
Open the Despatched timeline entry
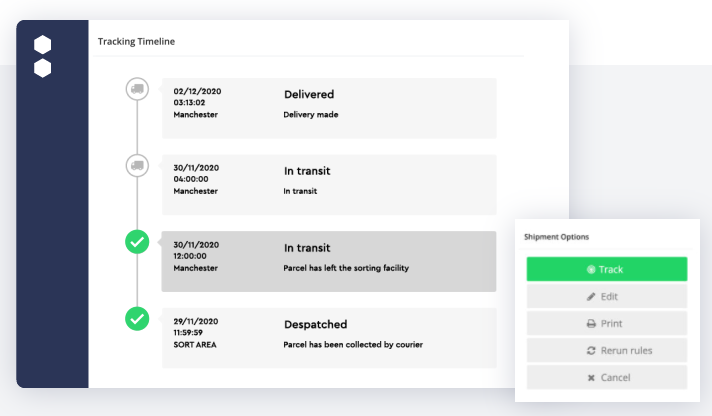(x=328, y=337)
